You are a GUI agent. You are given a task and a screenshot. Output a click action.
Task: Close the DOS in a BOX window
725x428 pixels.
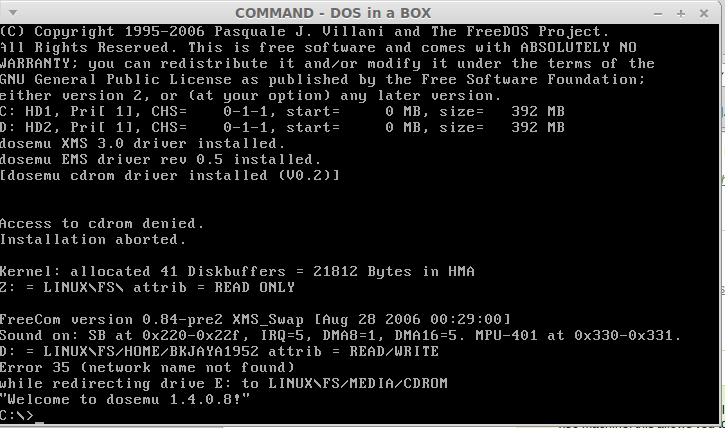coord(704,14)
